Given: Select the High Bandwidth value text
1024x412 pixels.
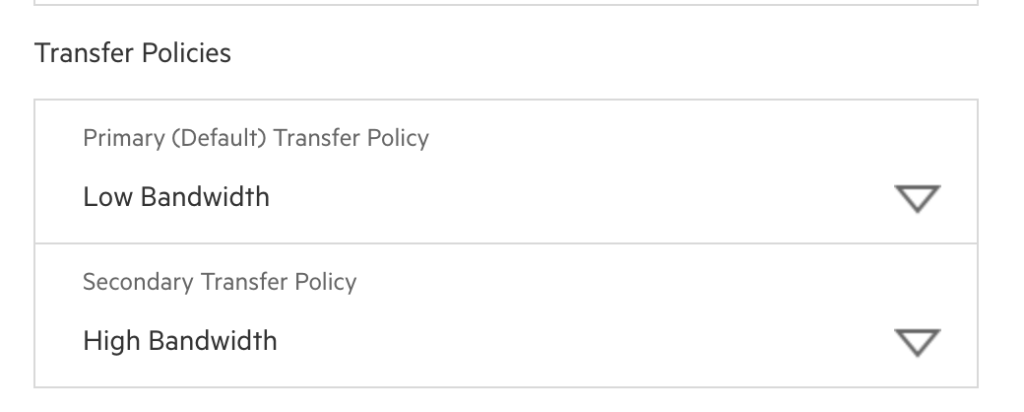Looking at the screenshot, I should click(180, 341).
